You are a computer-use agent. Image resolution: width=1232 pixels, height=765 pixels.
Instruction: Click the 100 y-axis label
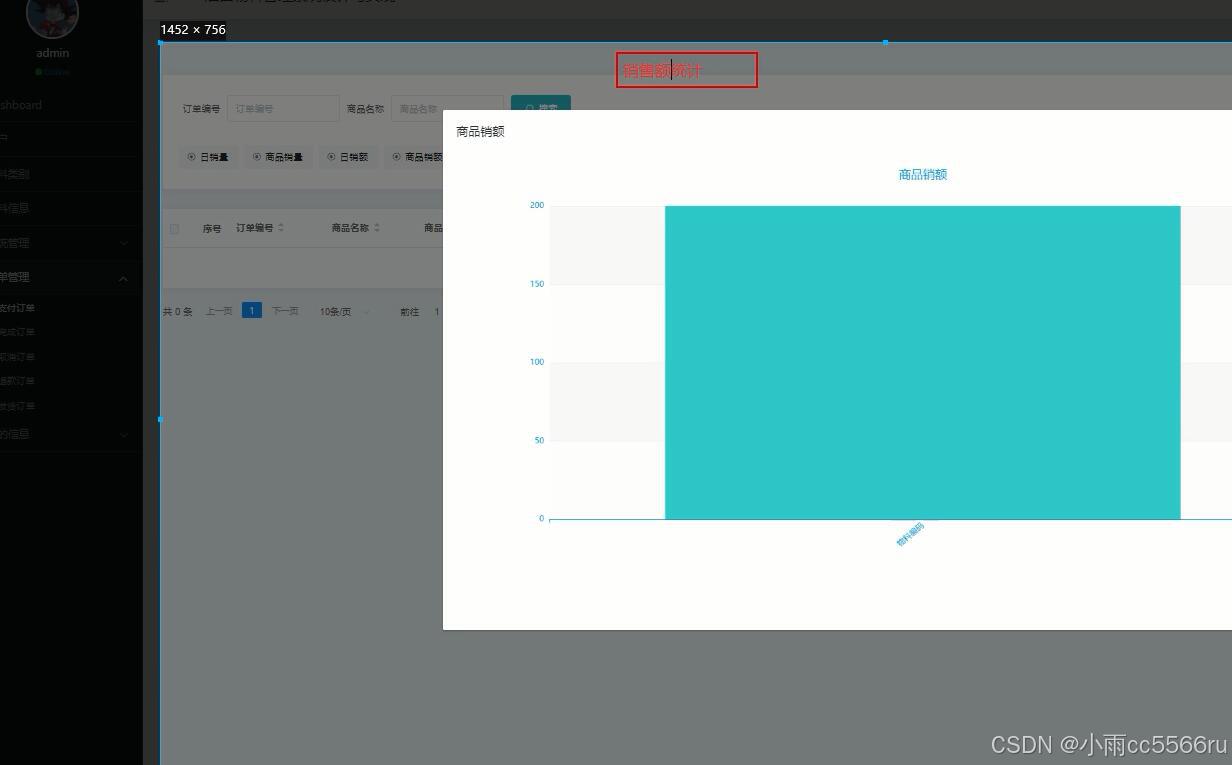[537, 362]
